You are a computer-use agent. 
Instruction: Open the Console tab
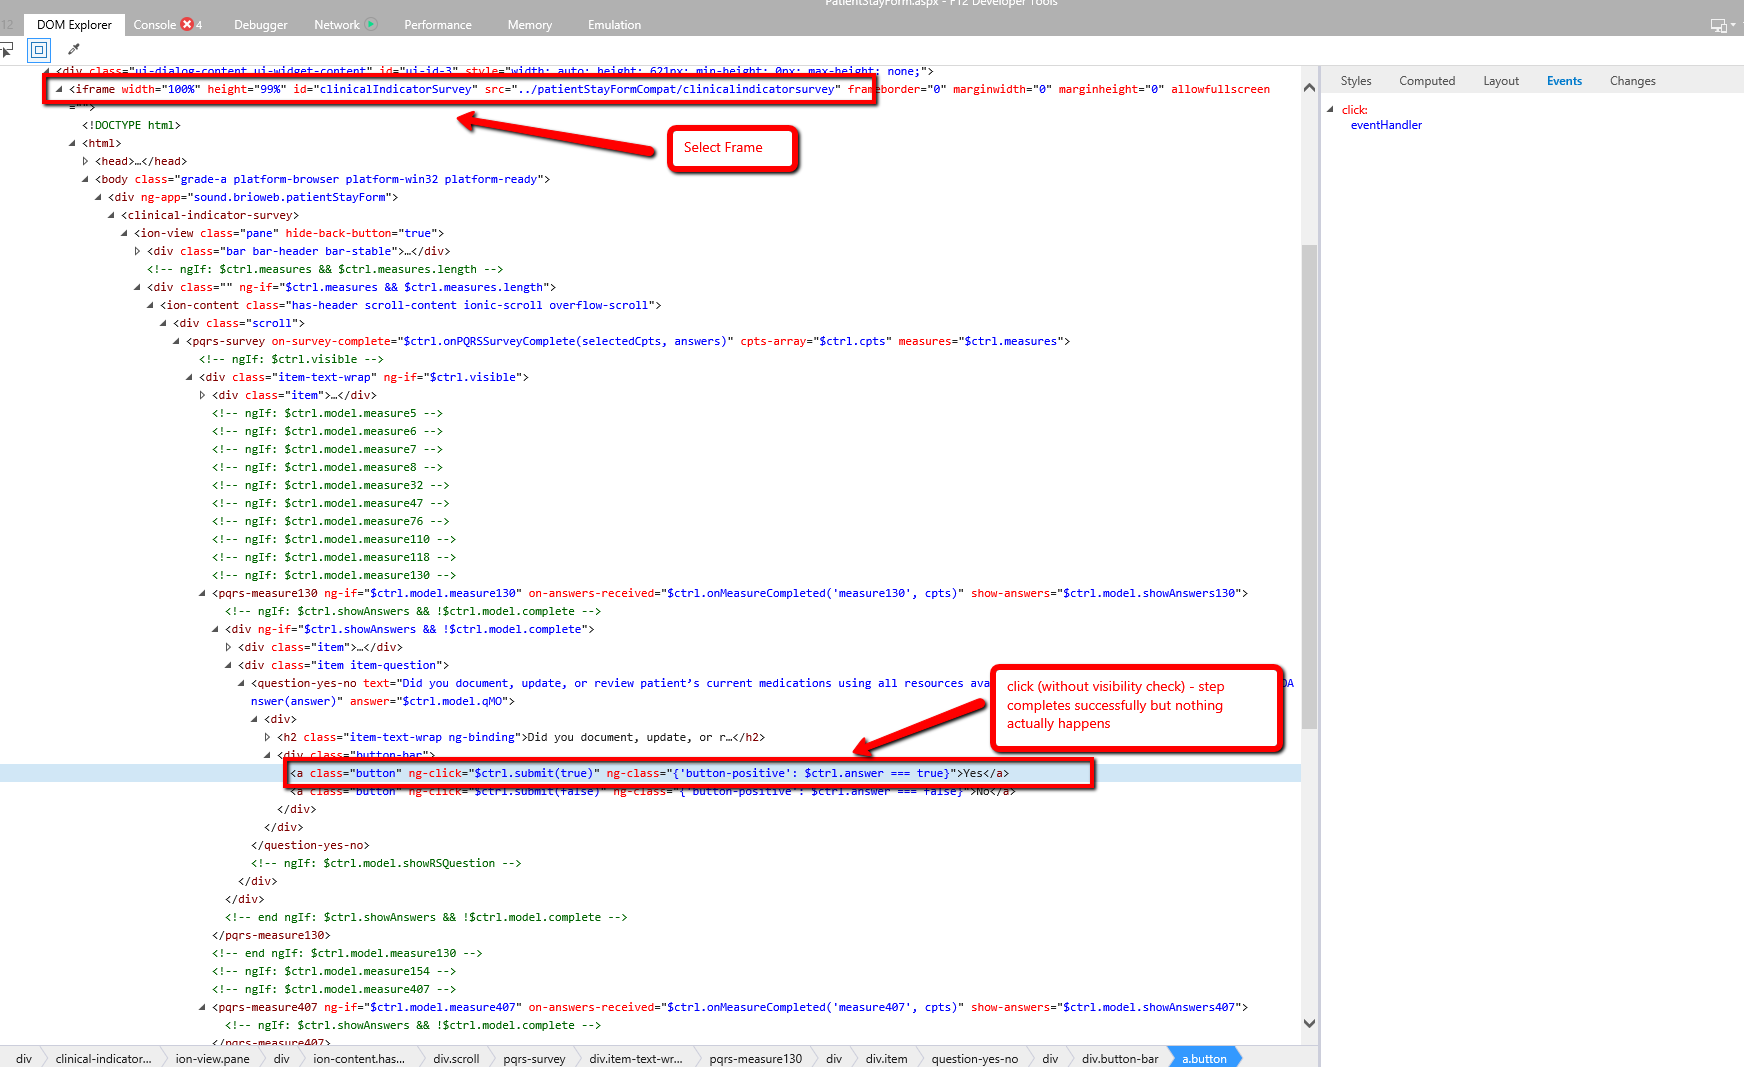pos(155,25)
